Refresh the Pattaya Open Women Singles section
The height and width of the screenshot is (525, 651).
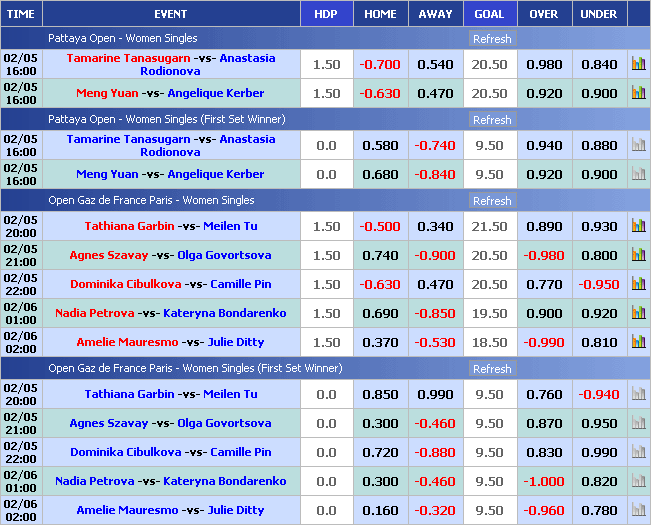pos(491,39)
